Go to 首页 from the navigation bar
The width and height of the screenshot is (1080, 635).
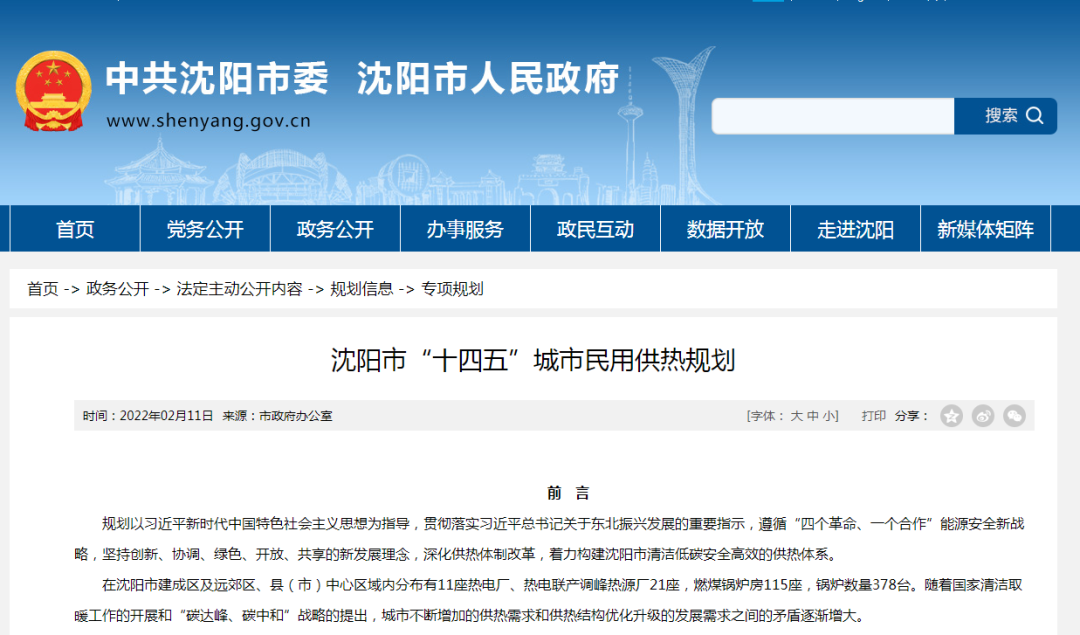click(75, 229)
